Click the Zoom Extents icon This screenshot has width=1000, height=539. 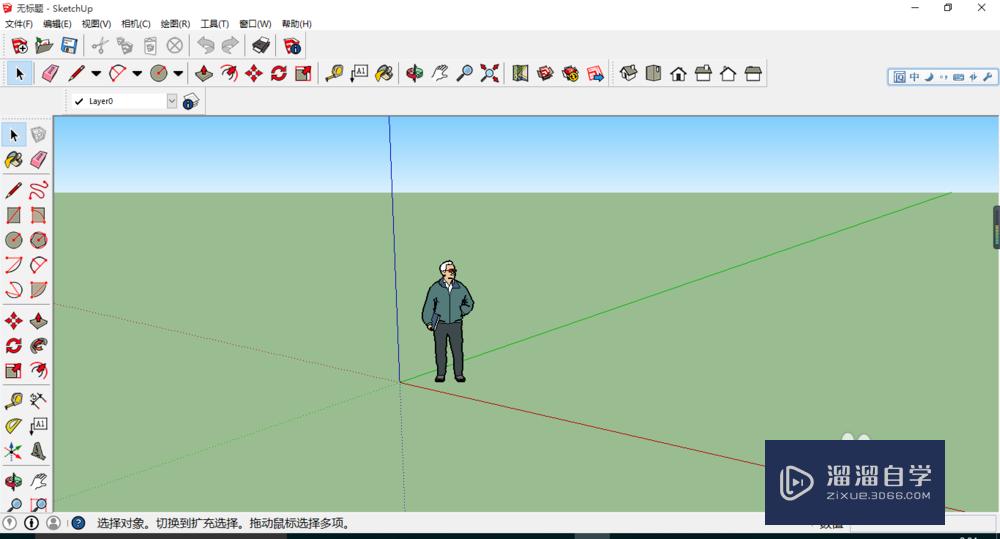489,73
